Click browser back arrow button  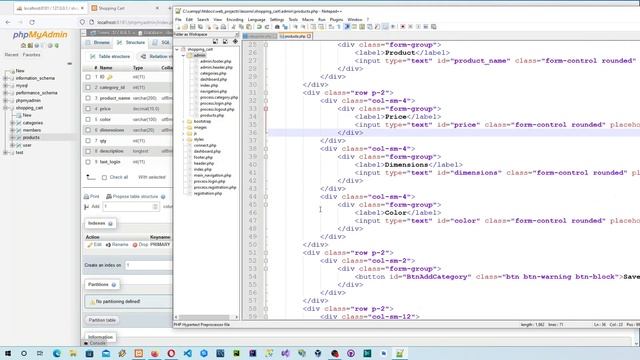(8, 22)
